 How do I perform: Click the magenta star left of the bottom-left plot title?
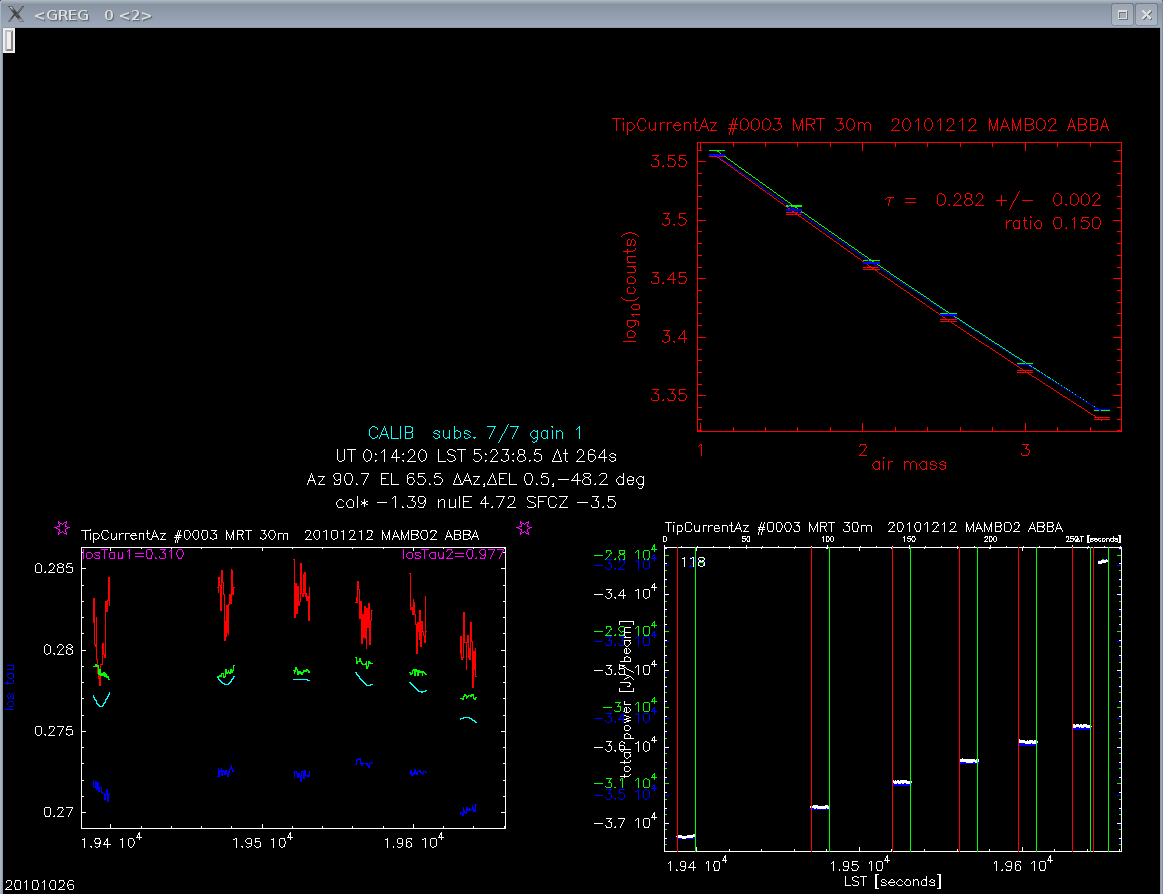click(x=63, y=527)
